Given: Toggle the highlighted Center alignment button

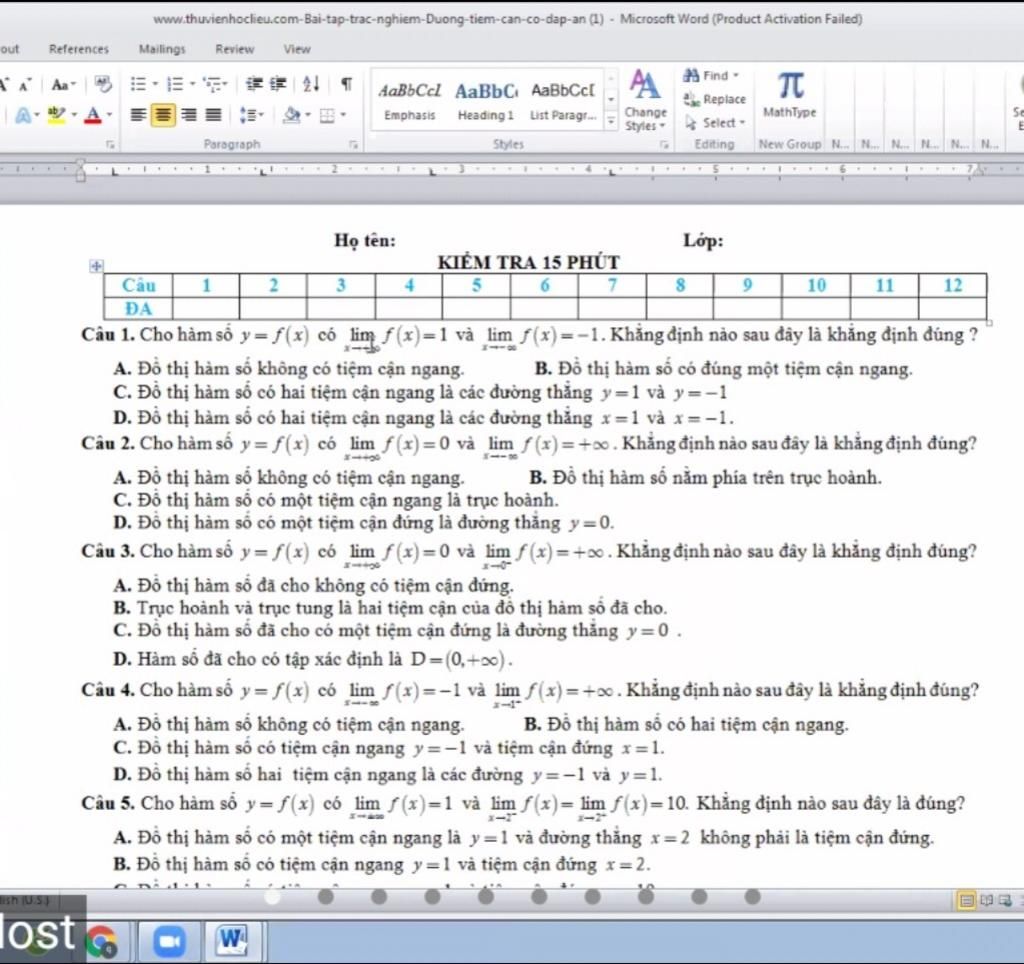Looking at the screenshot, I should 163,116.
